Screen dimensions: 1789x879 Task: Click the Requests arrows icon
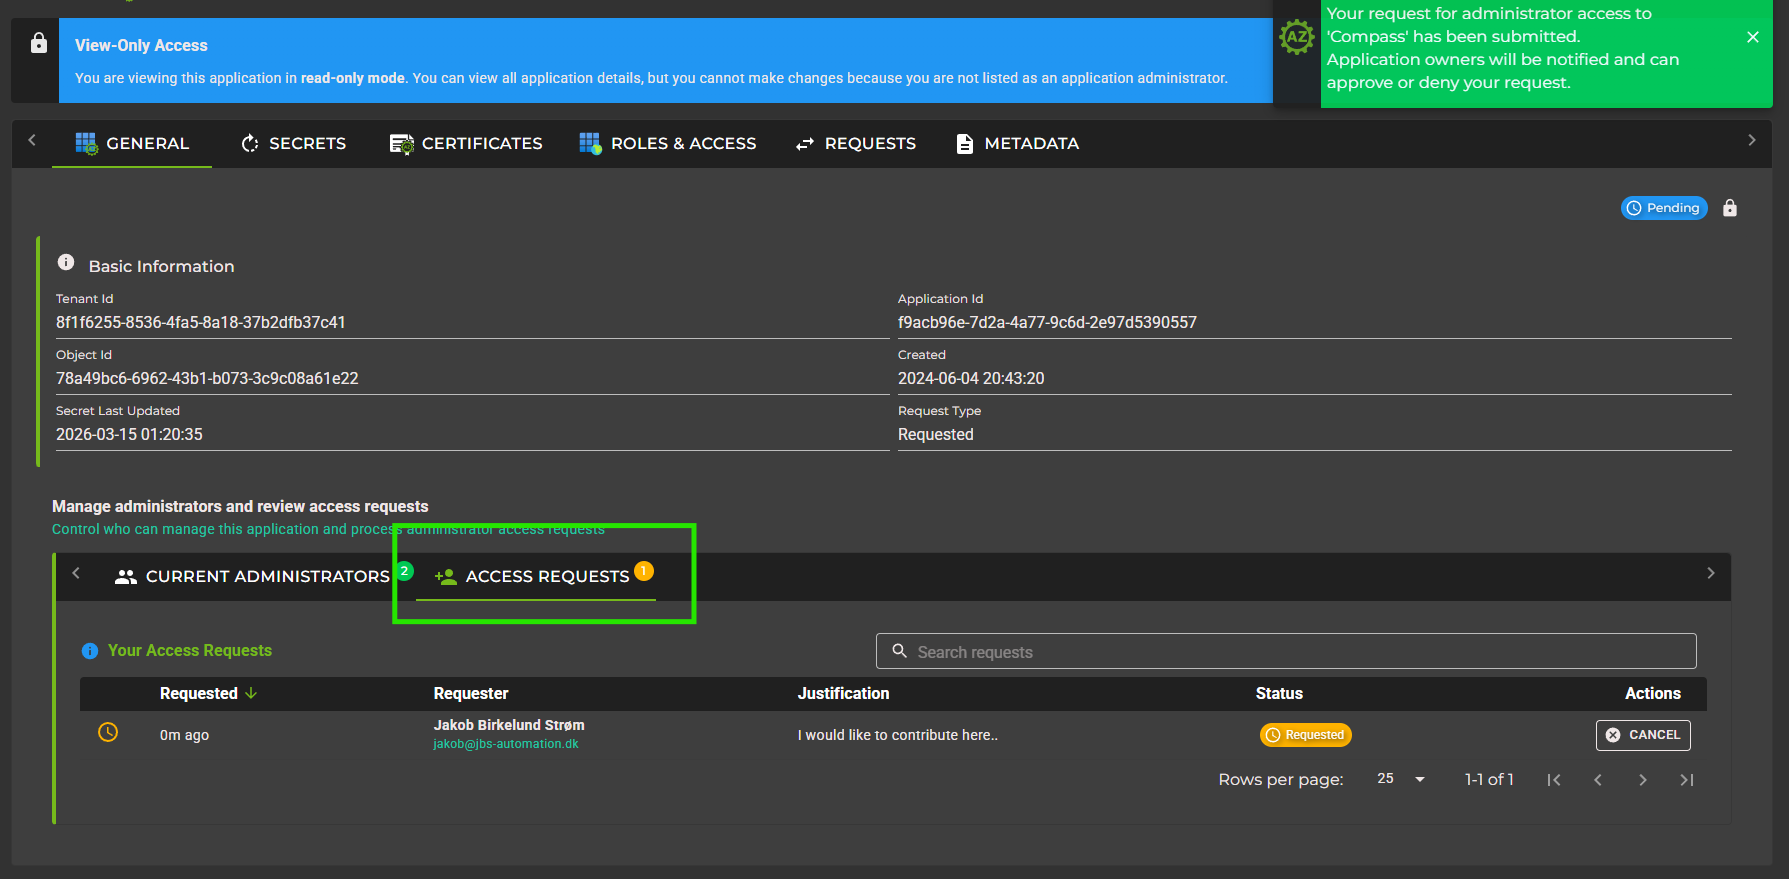[x=805, y=144]
